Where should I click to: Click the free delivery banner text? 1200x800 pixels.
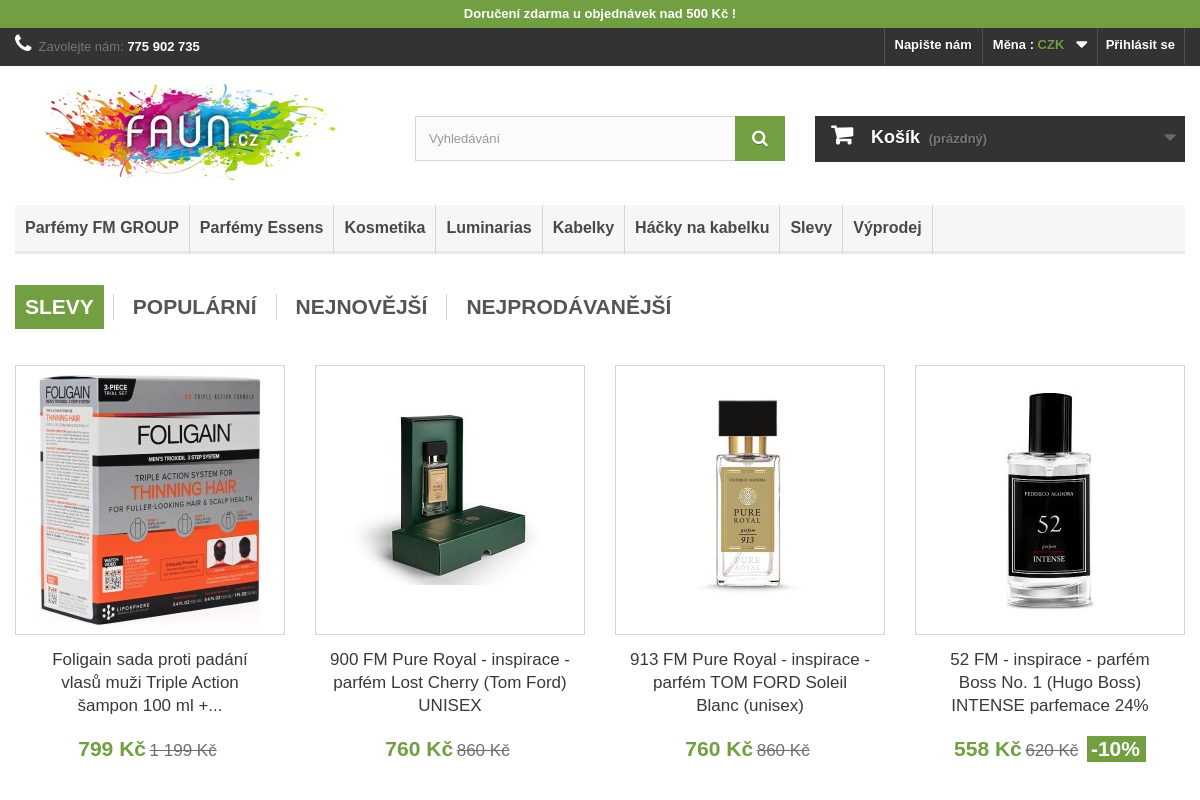pyautogui.click(x=600, y=14)
